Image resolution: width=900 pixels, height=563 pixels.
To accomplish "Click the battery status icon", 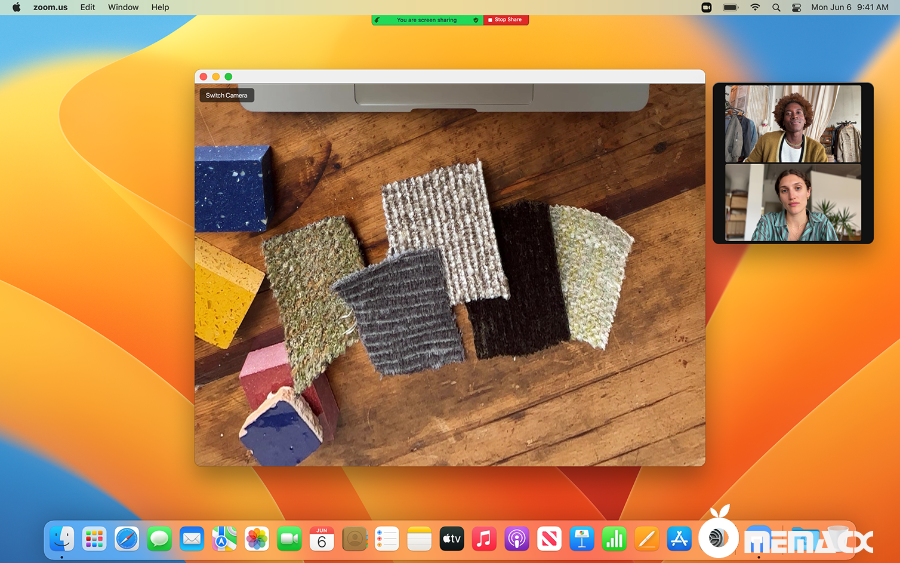I will 730,7.
